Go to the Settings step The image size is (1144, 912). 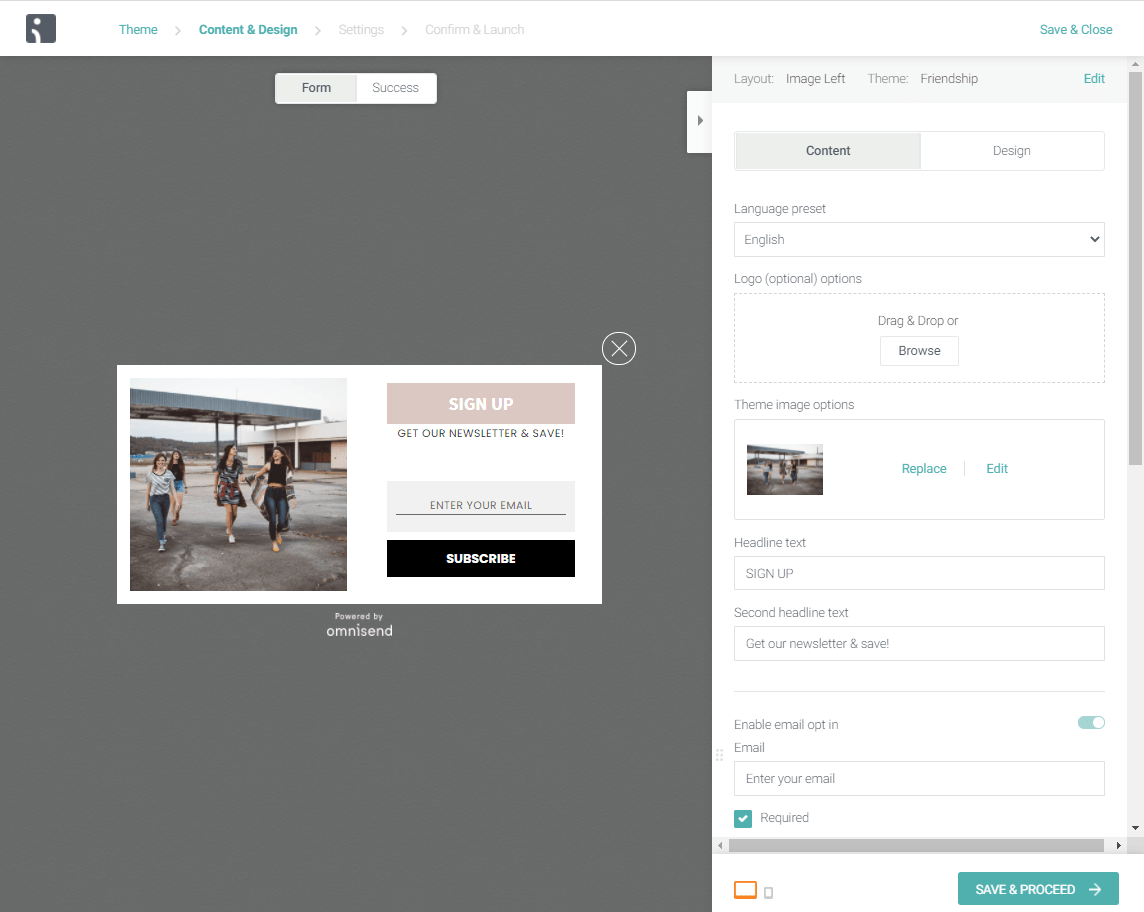tap(361, 30)
